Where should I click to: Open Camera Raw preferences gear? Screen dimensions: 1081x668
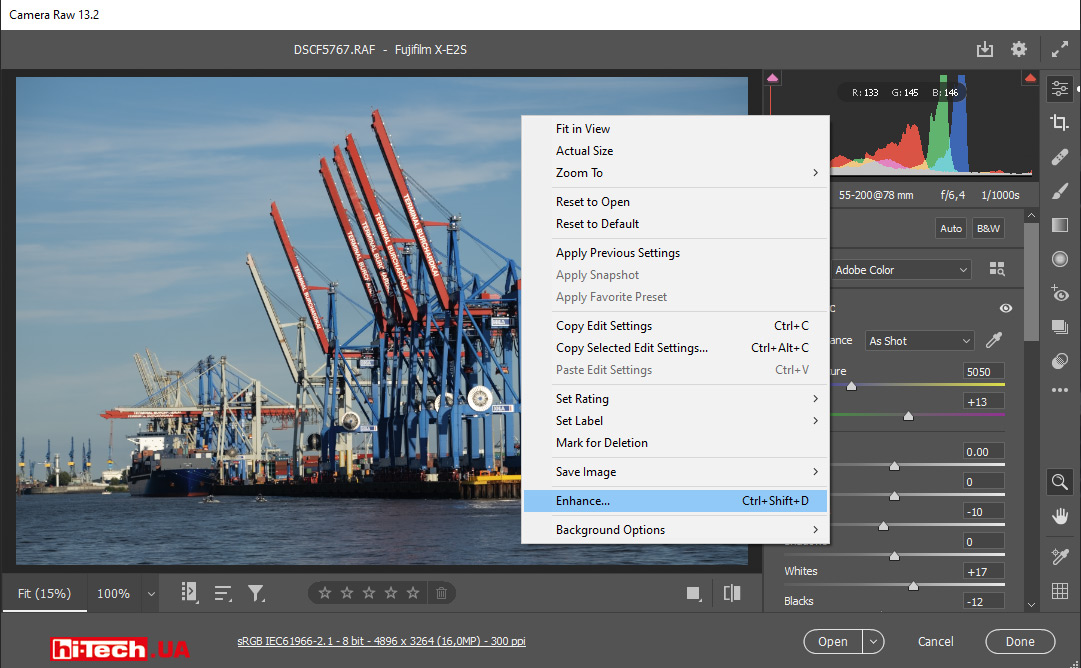1019,49
